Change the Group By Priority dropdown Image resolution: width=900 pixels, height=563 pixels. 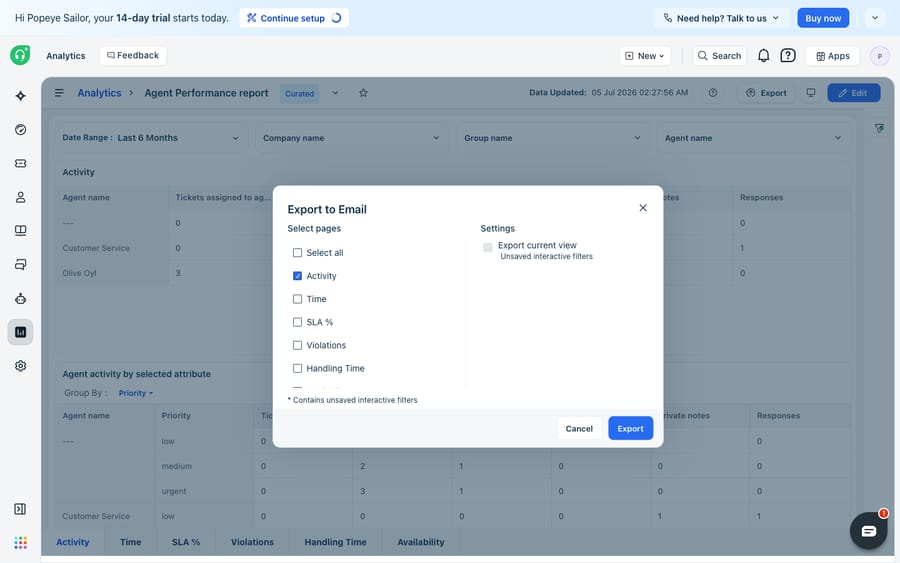tap(135, 393)
